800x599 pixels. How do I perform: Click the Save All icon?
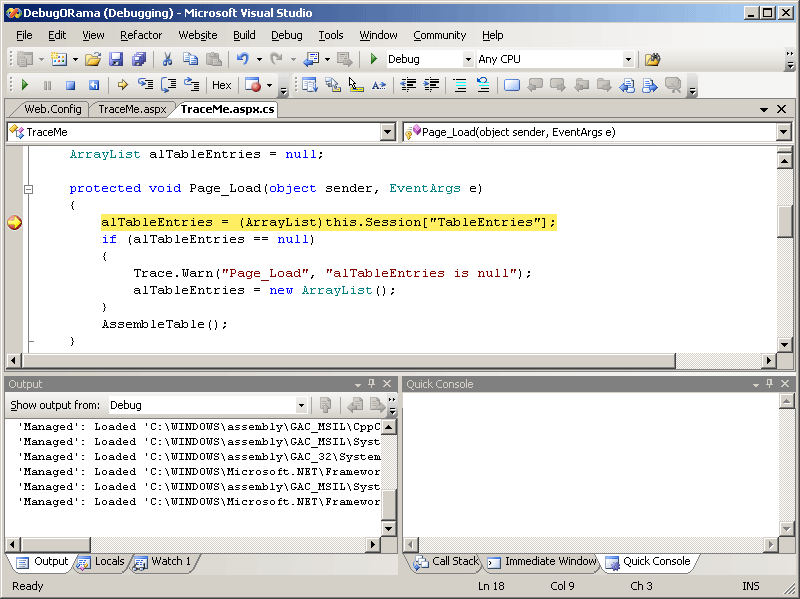(x=138, y=59)
